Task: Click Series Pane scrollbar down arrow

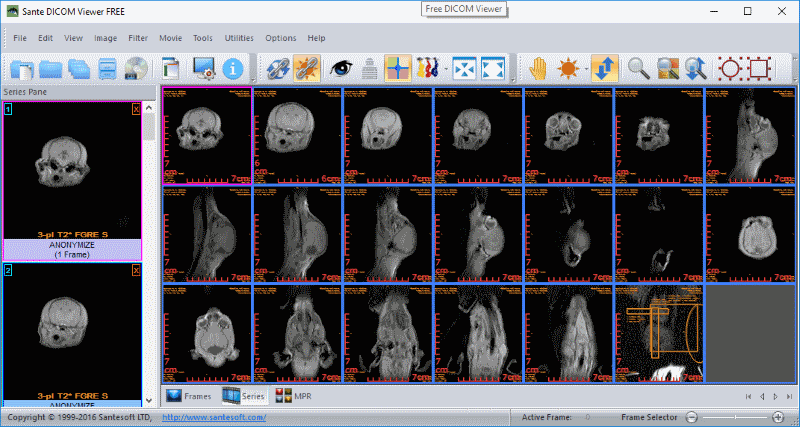Action: 149,400
